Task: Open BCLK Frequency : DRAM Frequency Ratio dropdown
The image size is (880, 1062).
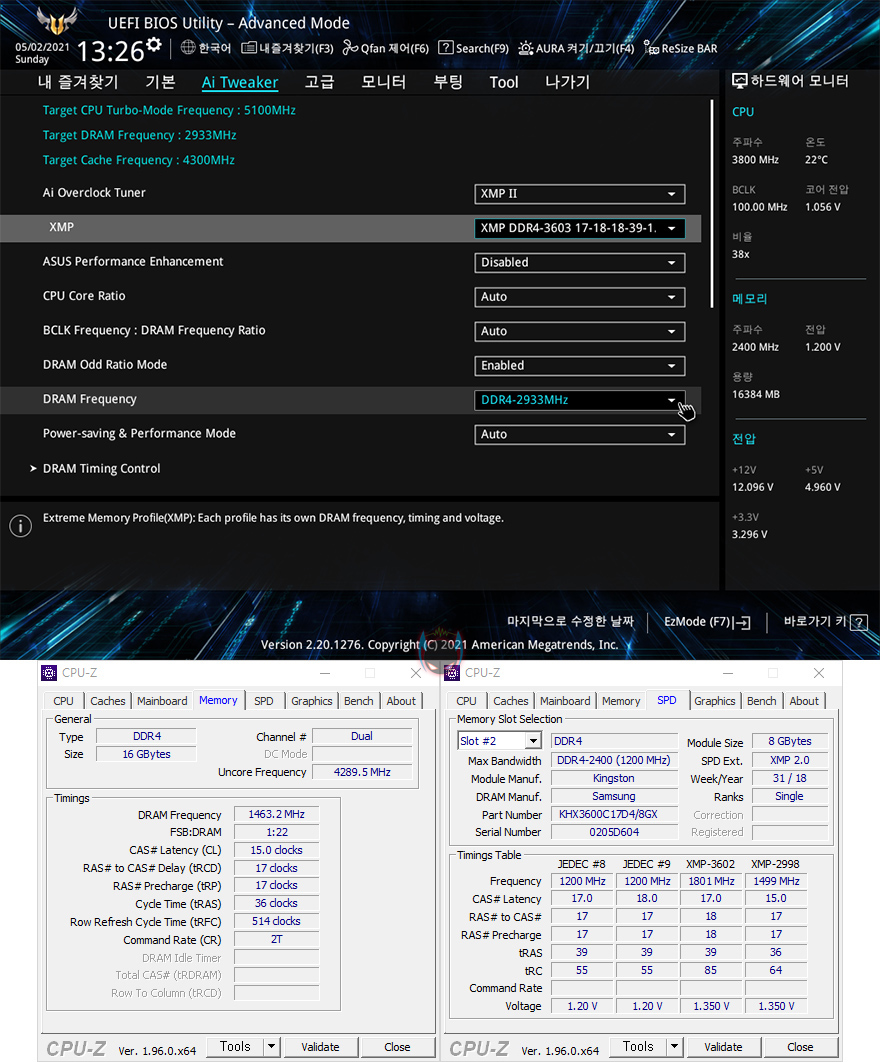Action: [580, 331]
